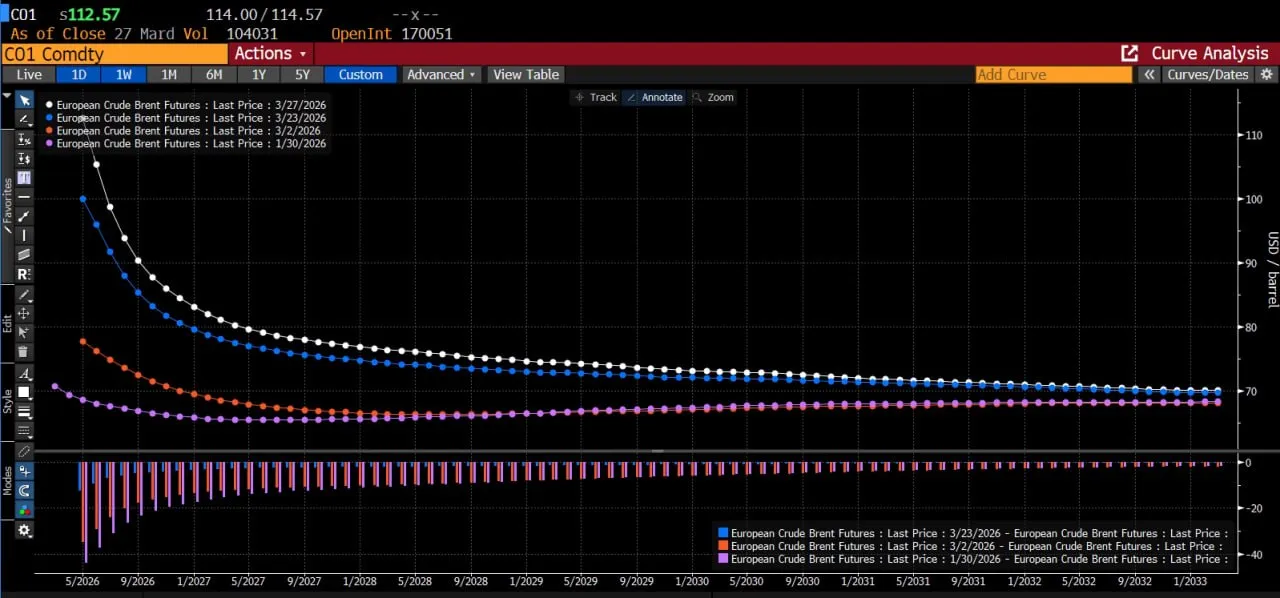Viewport: 1280px width, 598px height.
Task: Open the Curves/Dates panel
Action: tap(1208, 75)
